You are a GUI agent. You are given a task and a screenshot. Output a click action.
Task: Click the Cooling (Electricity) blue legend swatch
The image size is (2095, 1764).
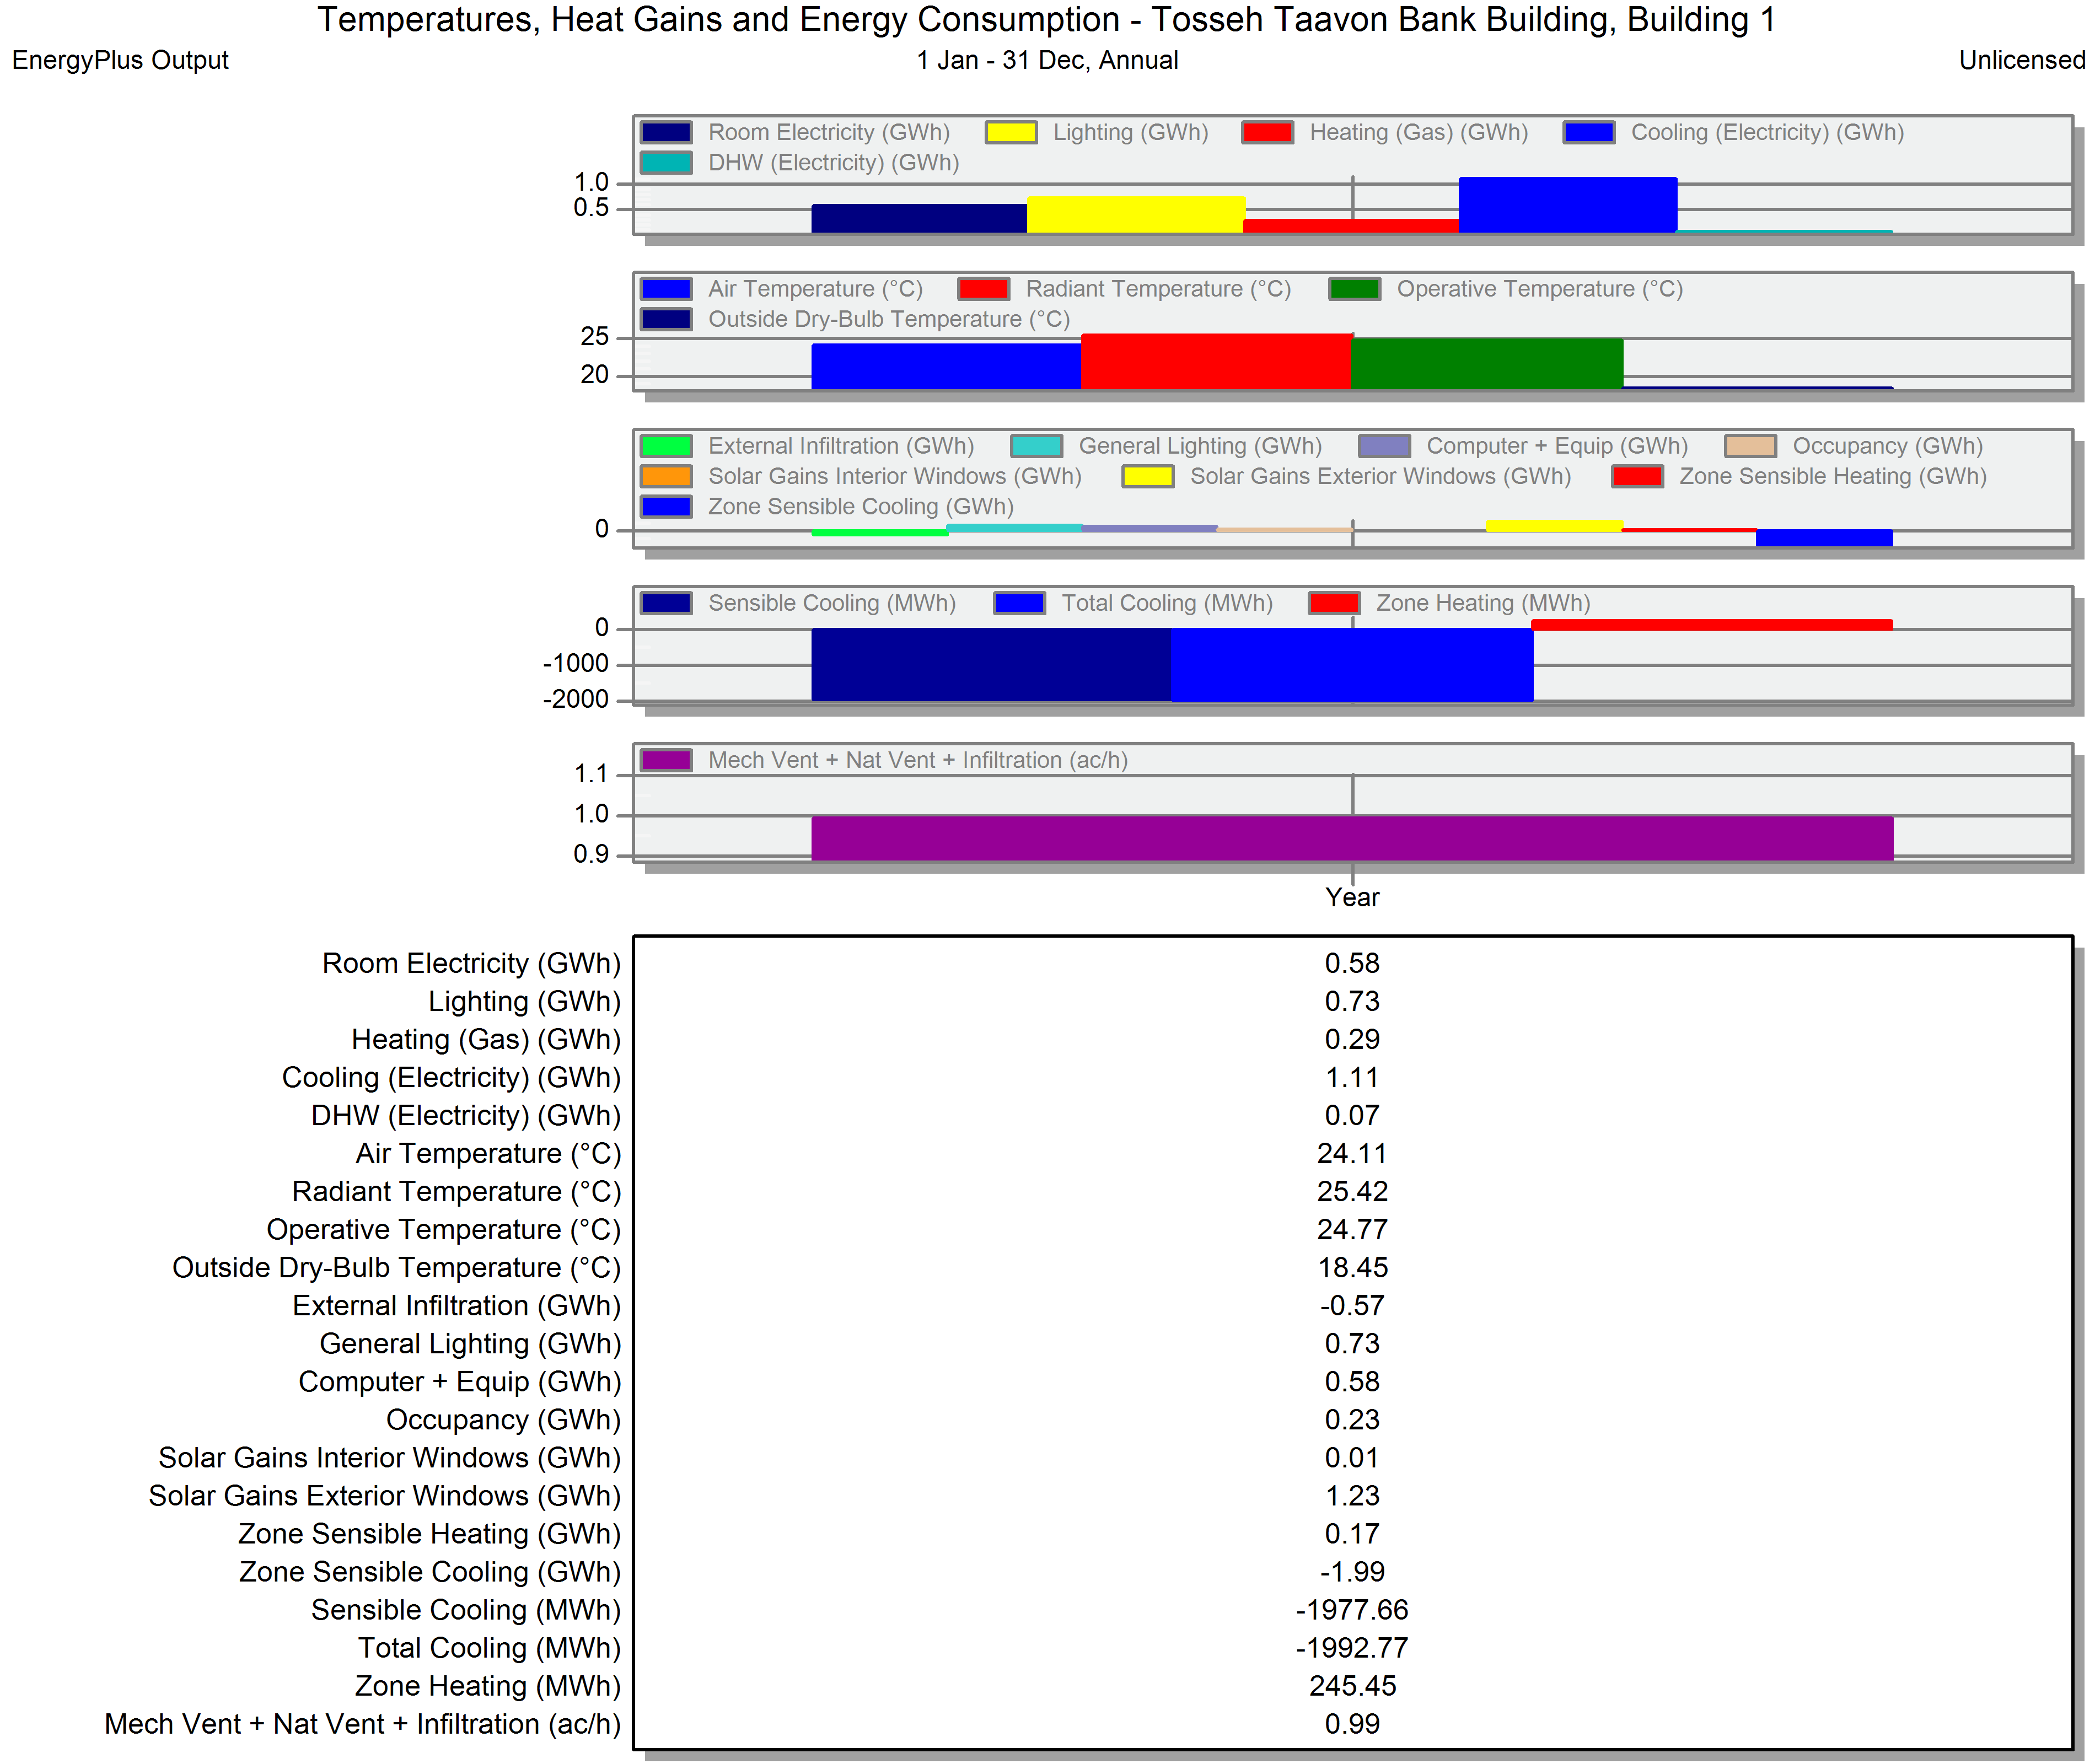coord(1589,132)
